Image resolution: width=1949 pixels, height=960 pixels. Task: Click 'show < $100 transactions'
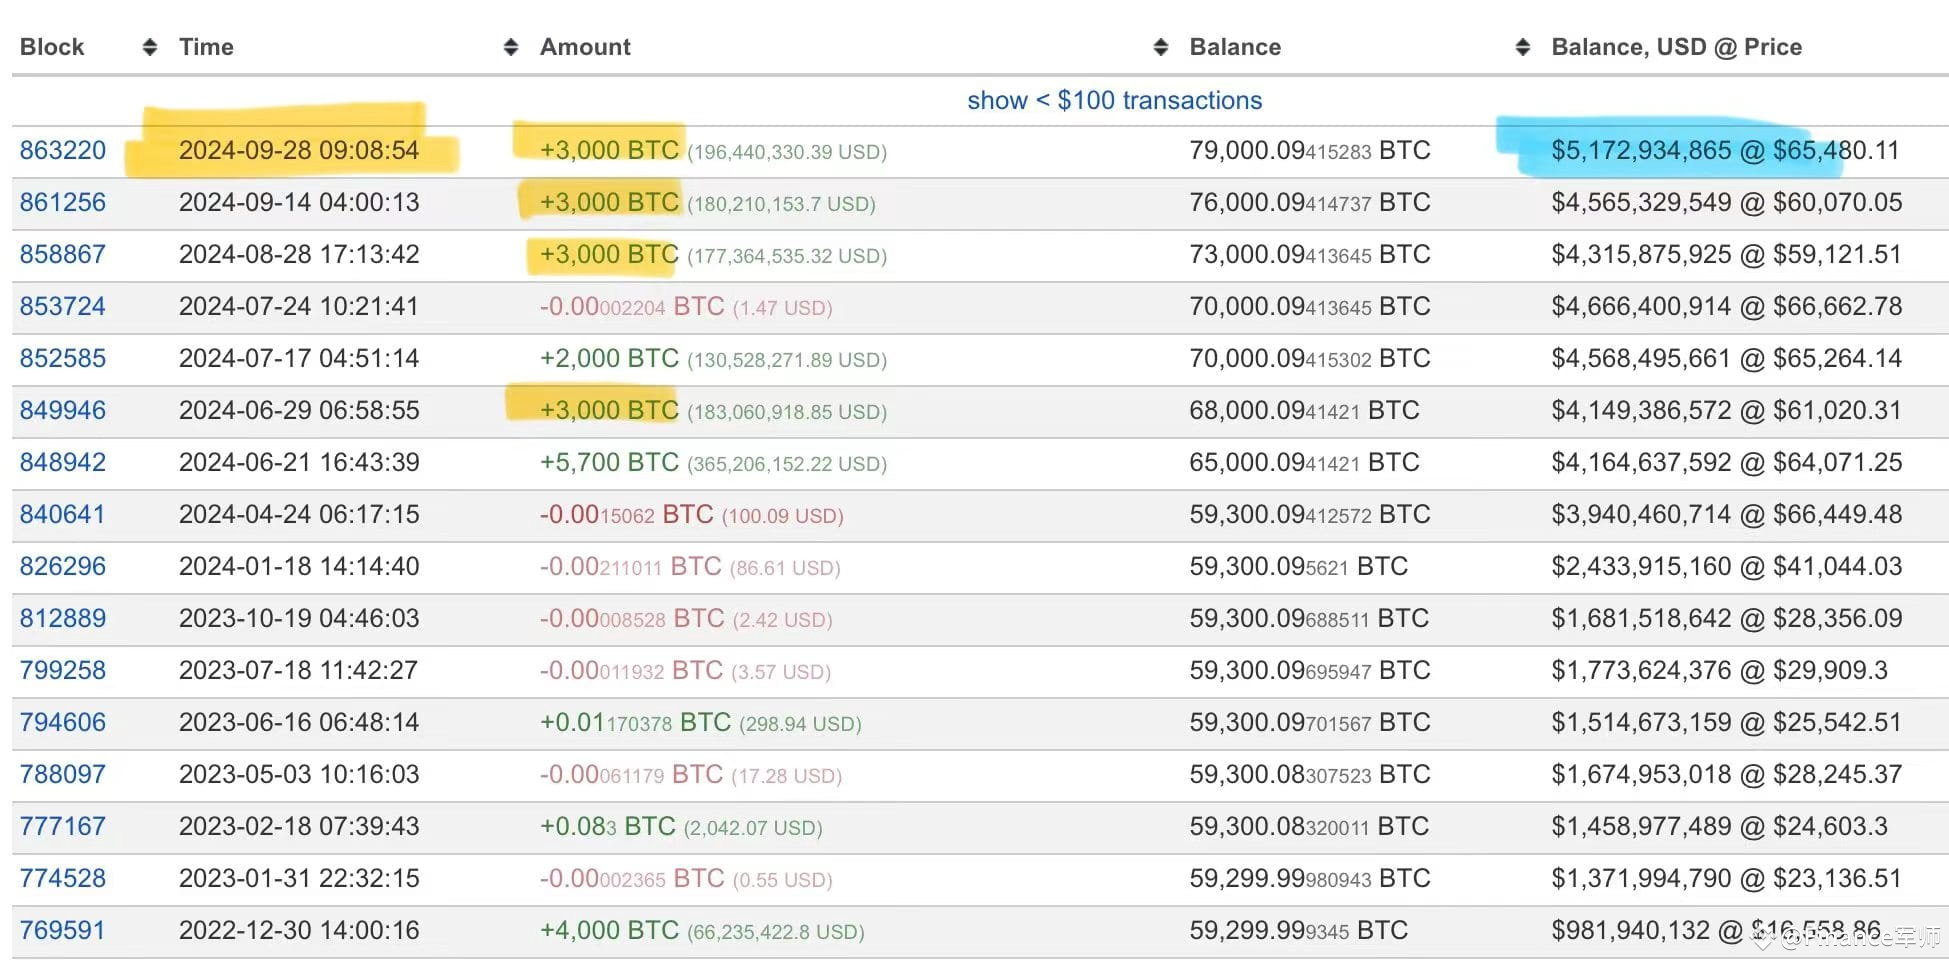1115,100
